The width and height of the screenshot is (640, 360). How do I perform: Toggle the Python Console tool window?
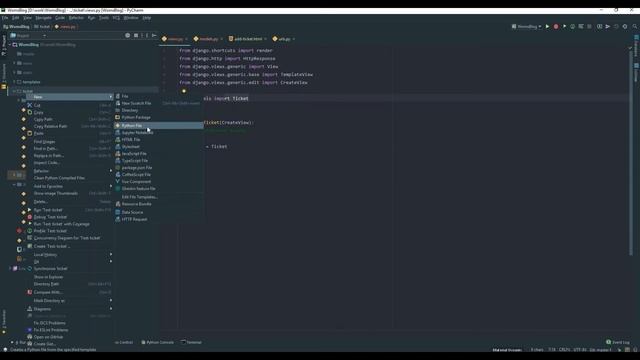point(158,342)
